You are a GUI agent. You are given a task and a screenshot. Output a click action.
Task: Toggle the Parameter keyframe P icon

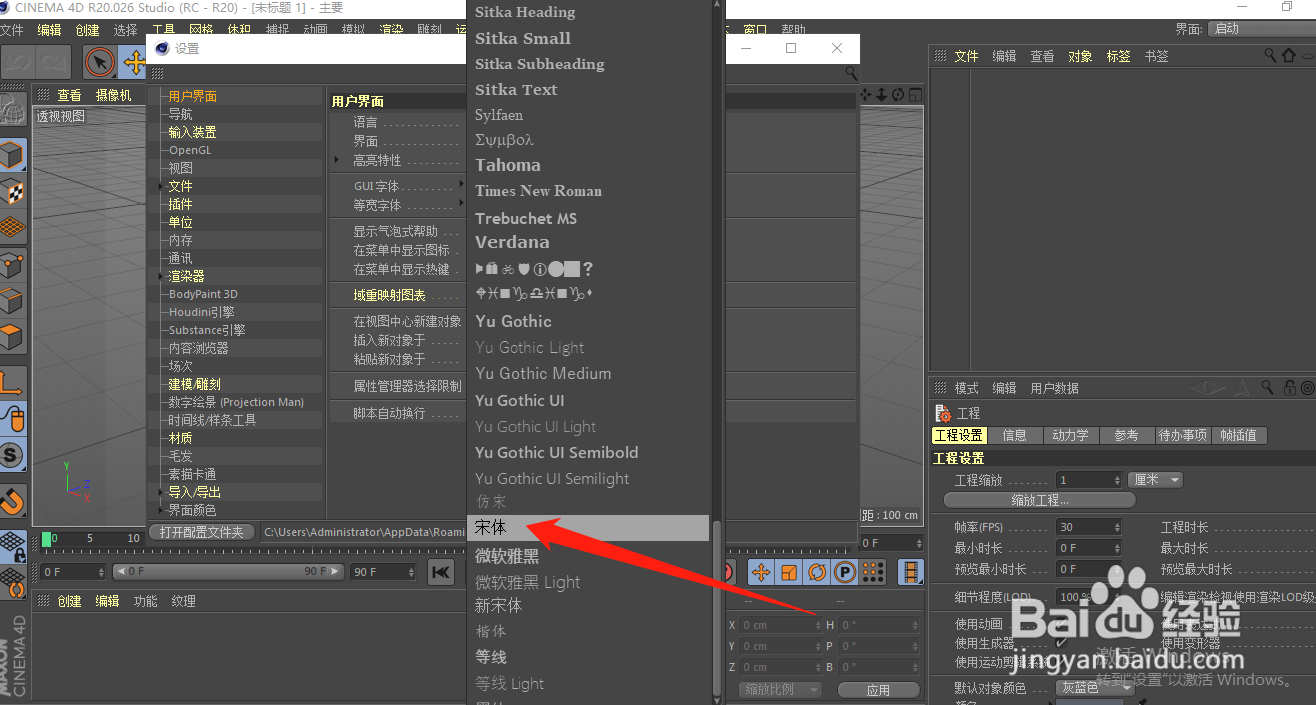(x=845, y=572)
